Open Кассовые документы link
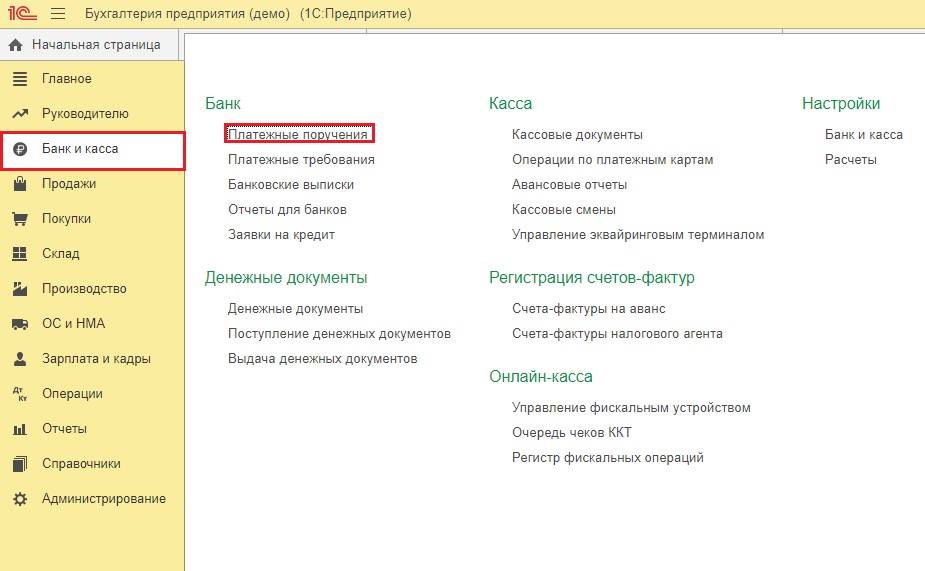This screenshot has width=925, height=571. coord(577,134)
